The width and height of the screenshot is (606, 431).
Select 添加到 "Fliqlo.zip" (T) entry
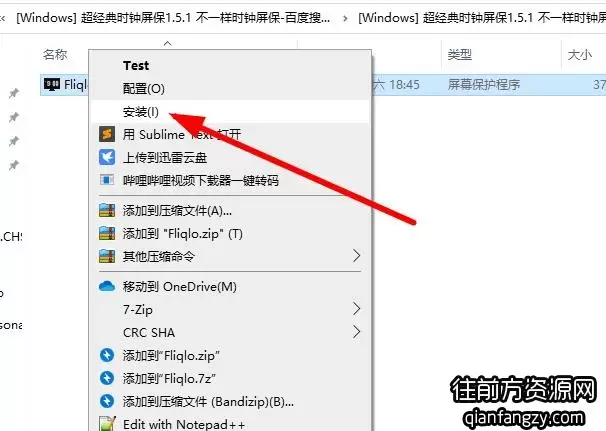coord(182,233)
